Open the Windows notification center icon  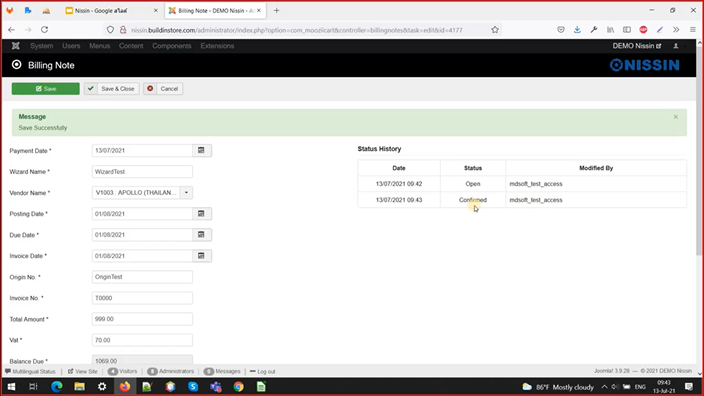pyautogui.click(x=689, y=387)
